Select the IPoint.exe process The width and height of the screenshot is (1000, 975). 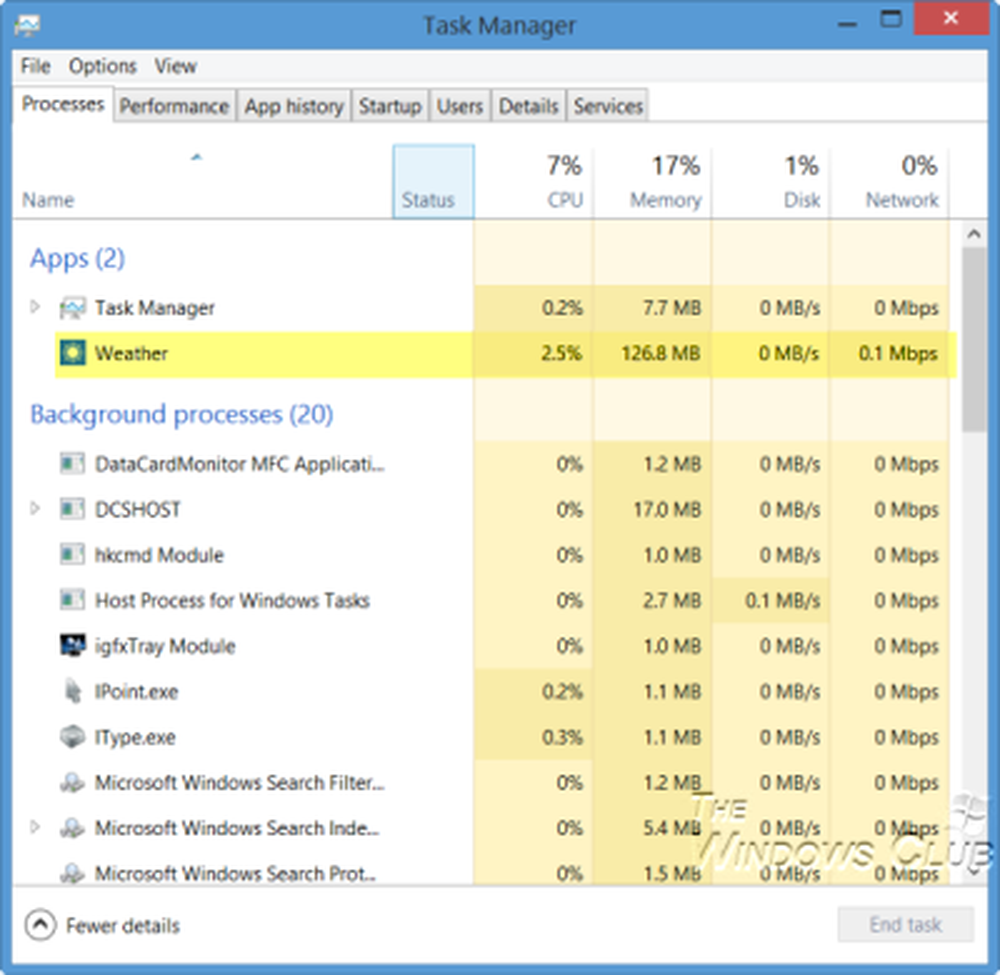tap(136, 691)
